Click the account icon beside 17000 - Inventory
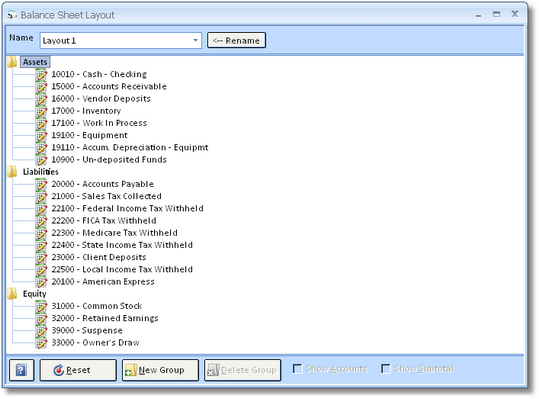 tap(41, 111)
